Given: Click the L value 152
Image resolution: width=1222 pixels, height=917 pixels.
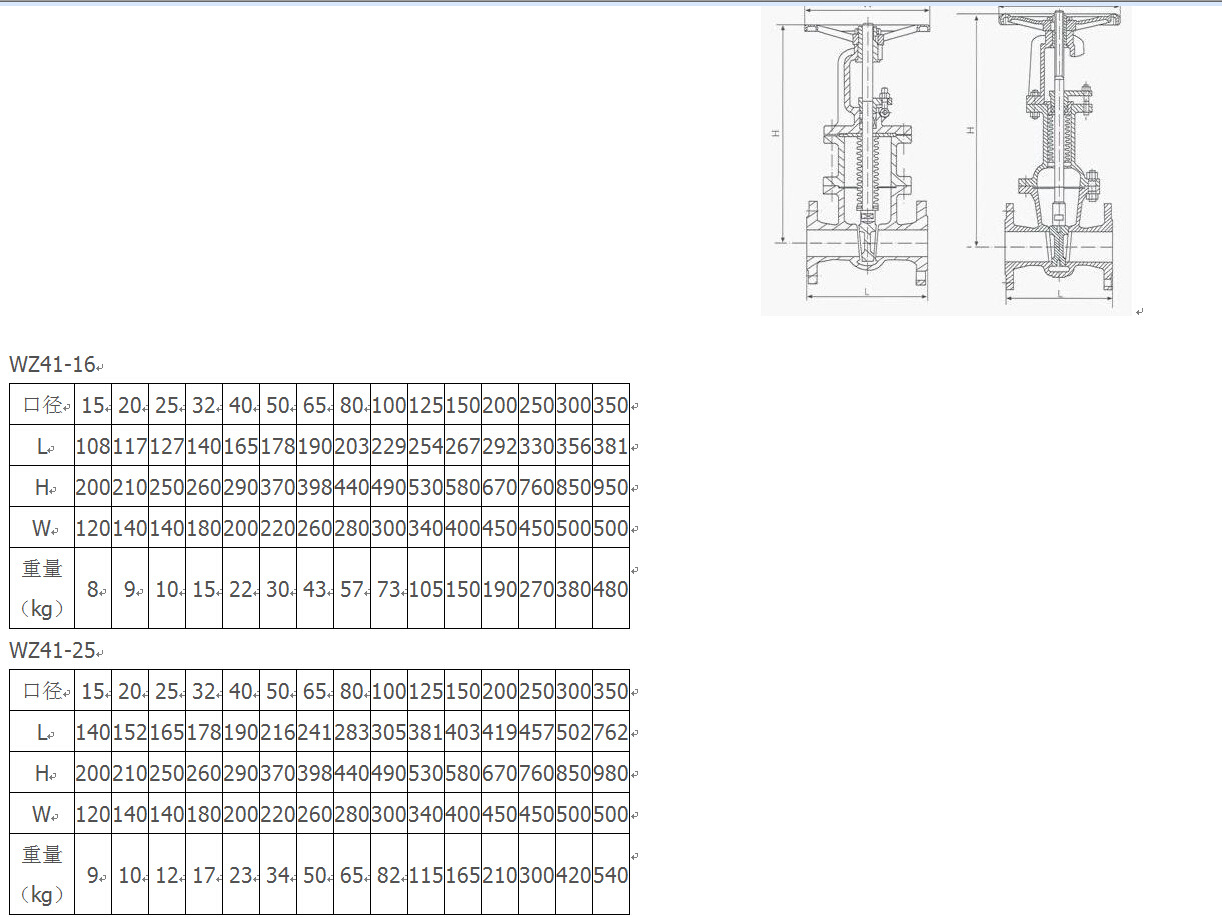Looking at the screenshot, I should tap(130, 732).
